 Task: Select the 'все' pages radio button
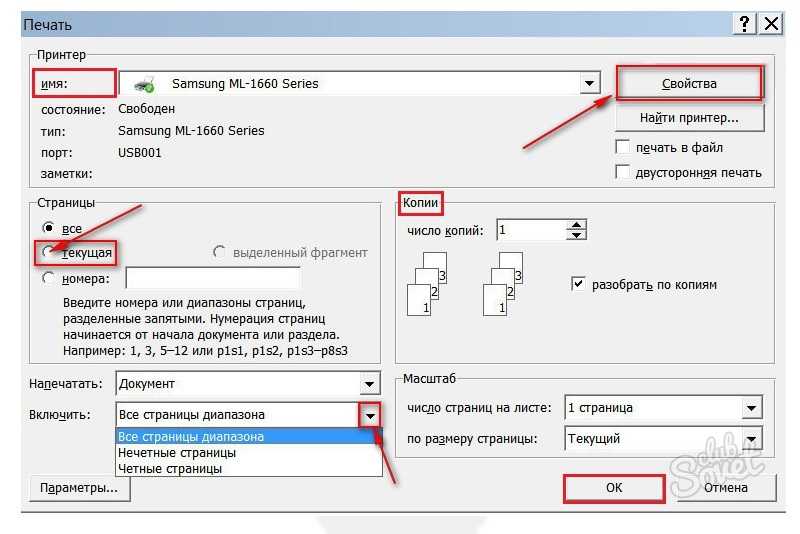tap(48, 227)
